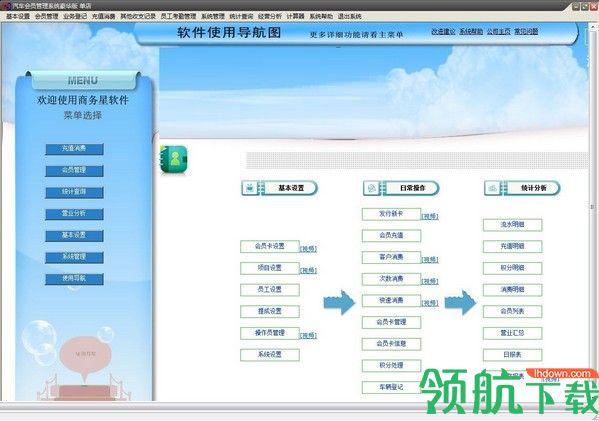The height and width of the screenshot is (421, 599).
Task: Open the 视频 link beside 发行新卡
Action: pyautogui.click(x=430, y=217)
